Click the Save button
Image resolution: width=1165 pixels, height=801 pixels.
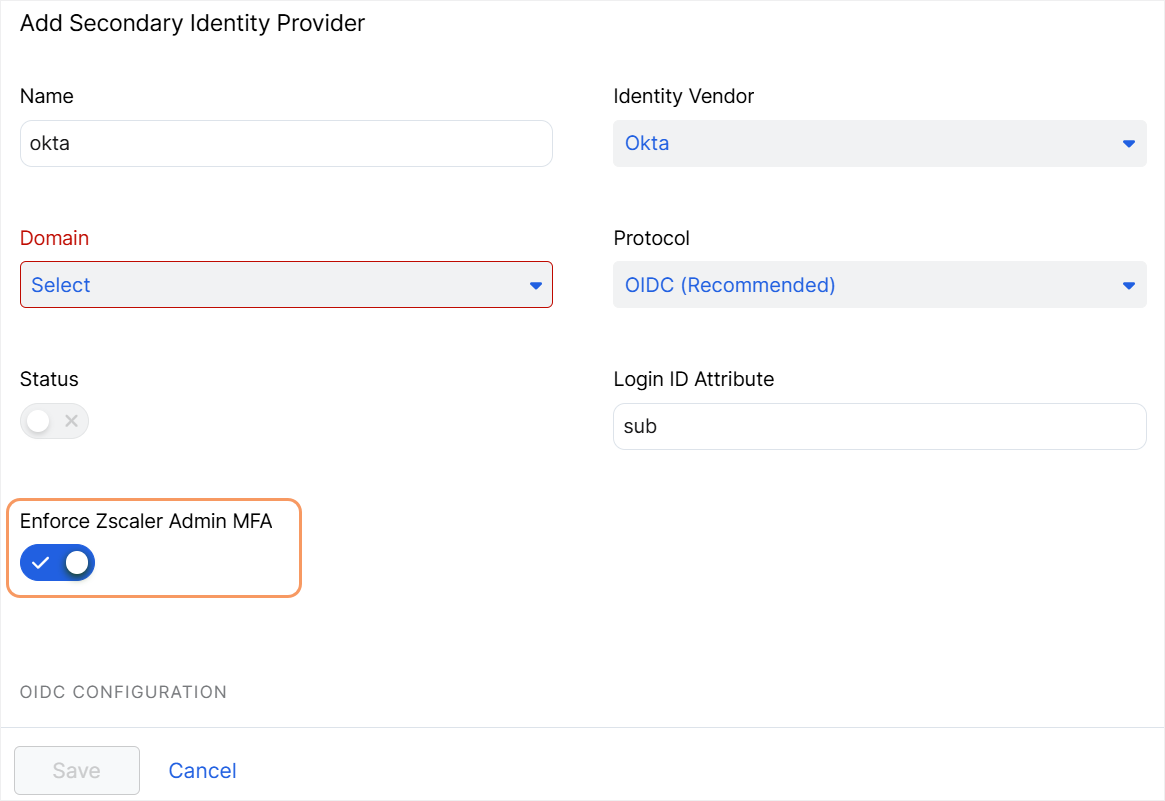76,770
